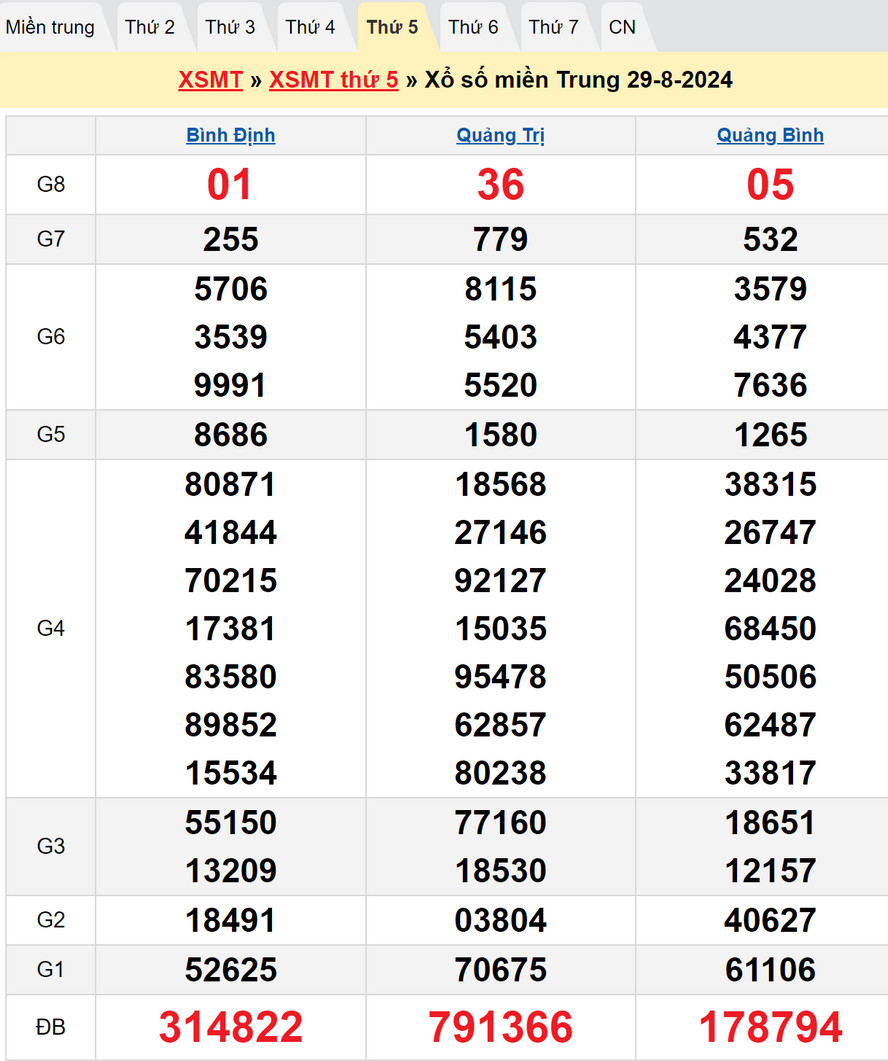
Task: Click the active Thứ 5 tab
Action: point(392,27)
